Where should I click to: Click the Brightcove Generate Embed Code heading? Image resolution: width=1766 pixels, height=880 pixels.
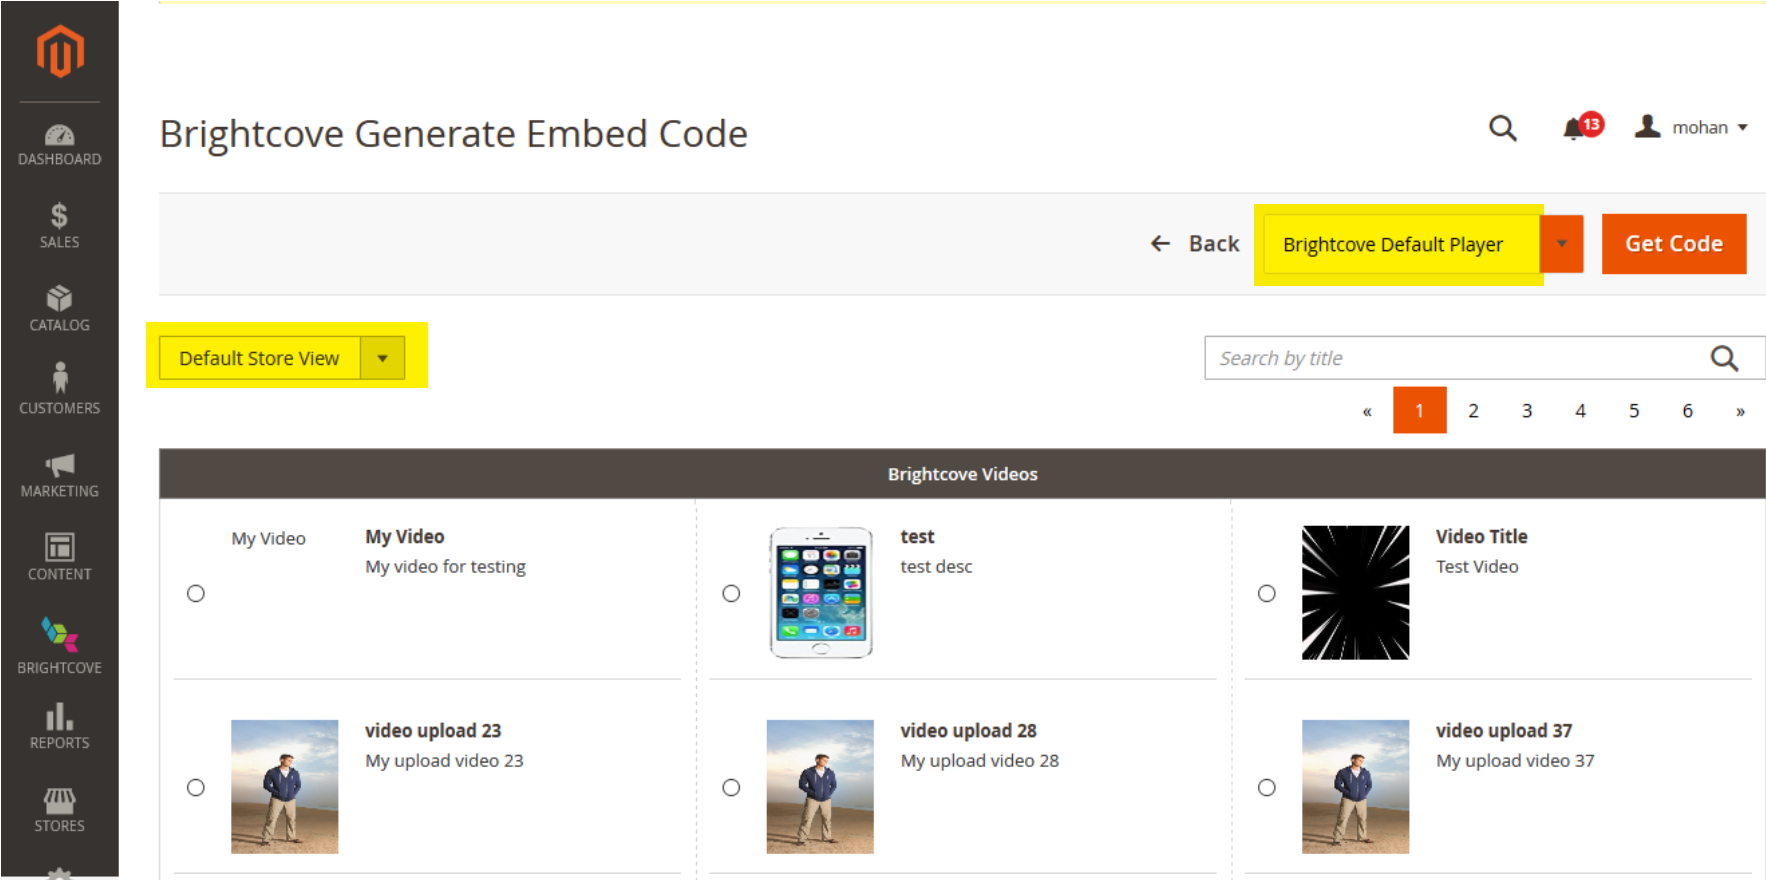pyautogui.click(x=454, y=134)
